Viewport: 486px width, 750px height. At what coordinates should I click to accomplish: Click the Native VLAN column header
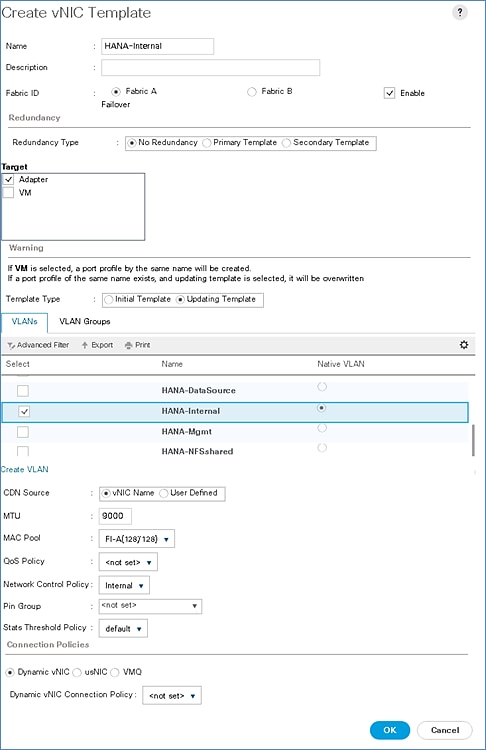[341, 364]
